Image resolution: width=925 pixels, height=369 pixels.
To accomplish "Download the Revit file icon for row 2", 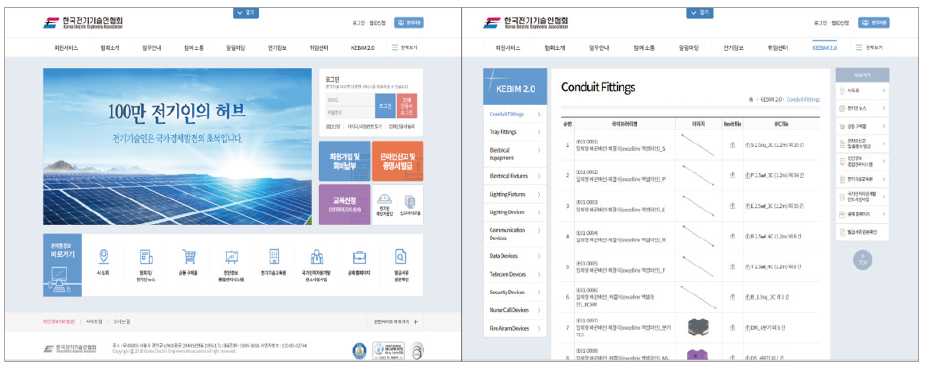I will 732,175.
